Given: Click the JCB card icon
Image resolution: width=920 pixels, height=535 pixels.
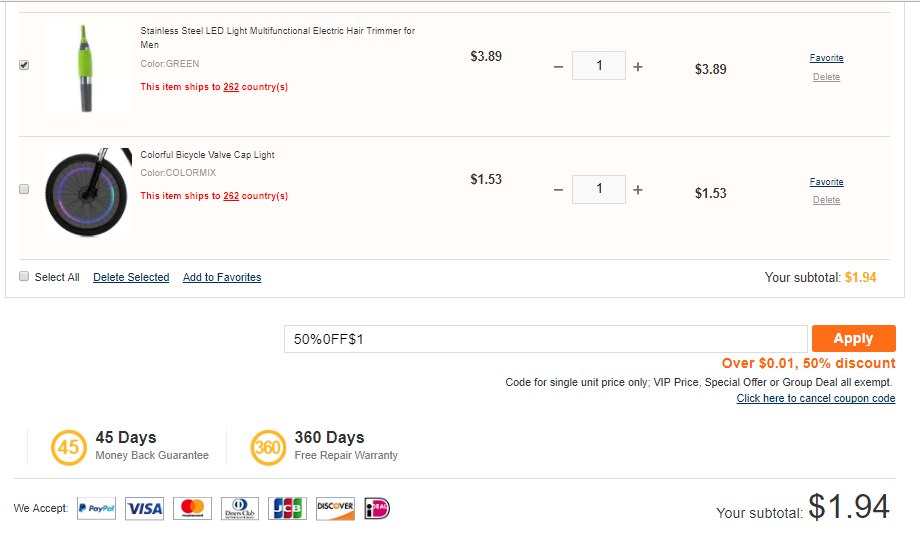Looking at the screenshot, I should [288, 509].
